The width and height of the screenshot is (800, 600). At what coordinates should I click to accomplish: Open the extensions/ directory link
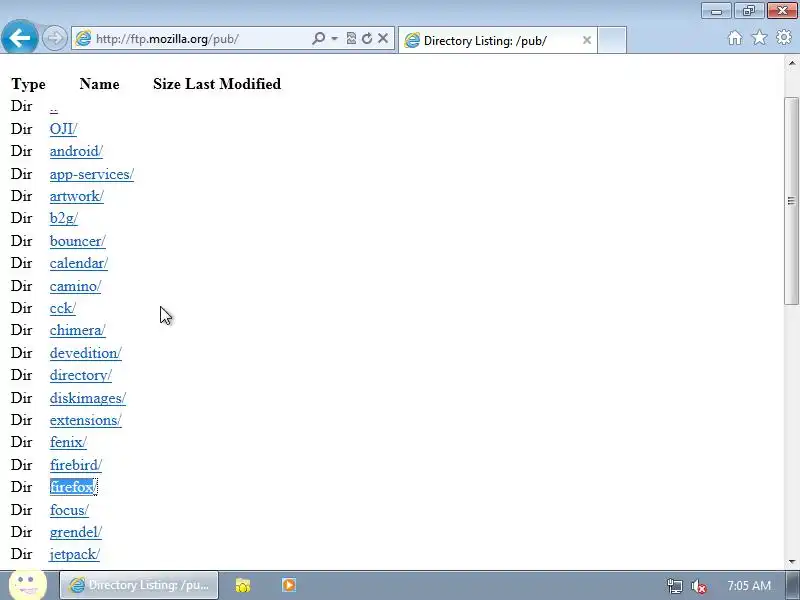tap(86, 420)
